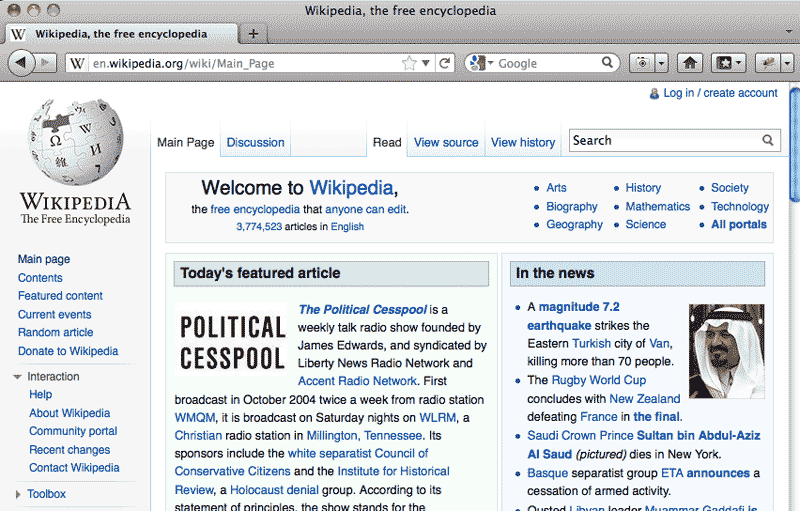Click the magnitude 7.2 earthquake link
The width and height of the screenshot is (800, 511).
(573, 316)
